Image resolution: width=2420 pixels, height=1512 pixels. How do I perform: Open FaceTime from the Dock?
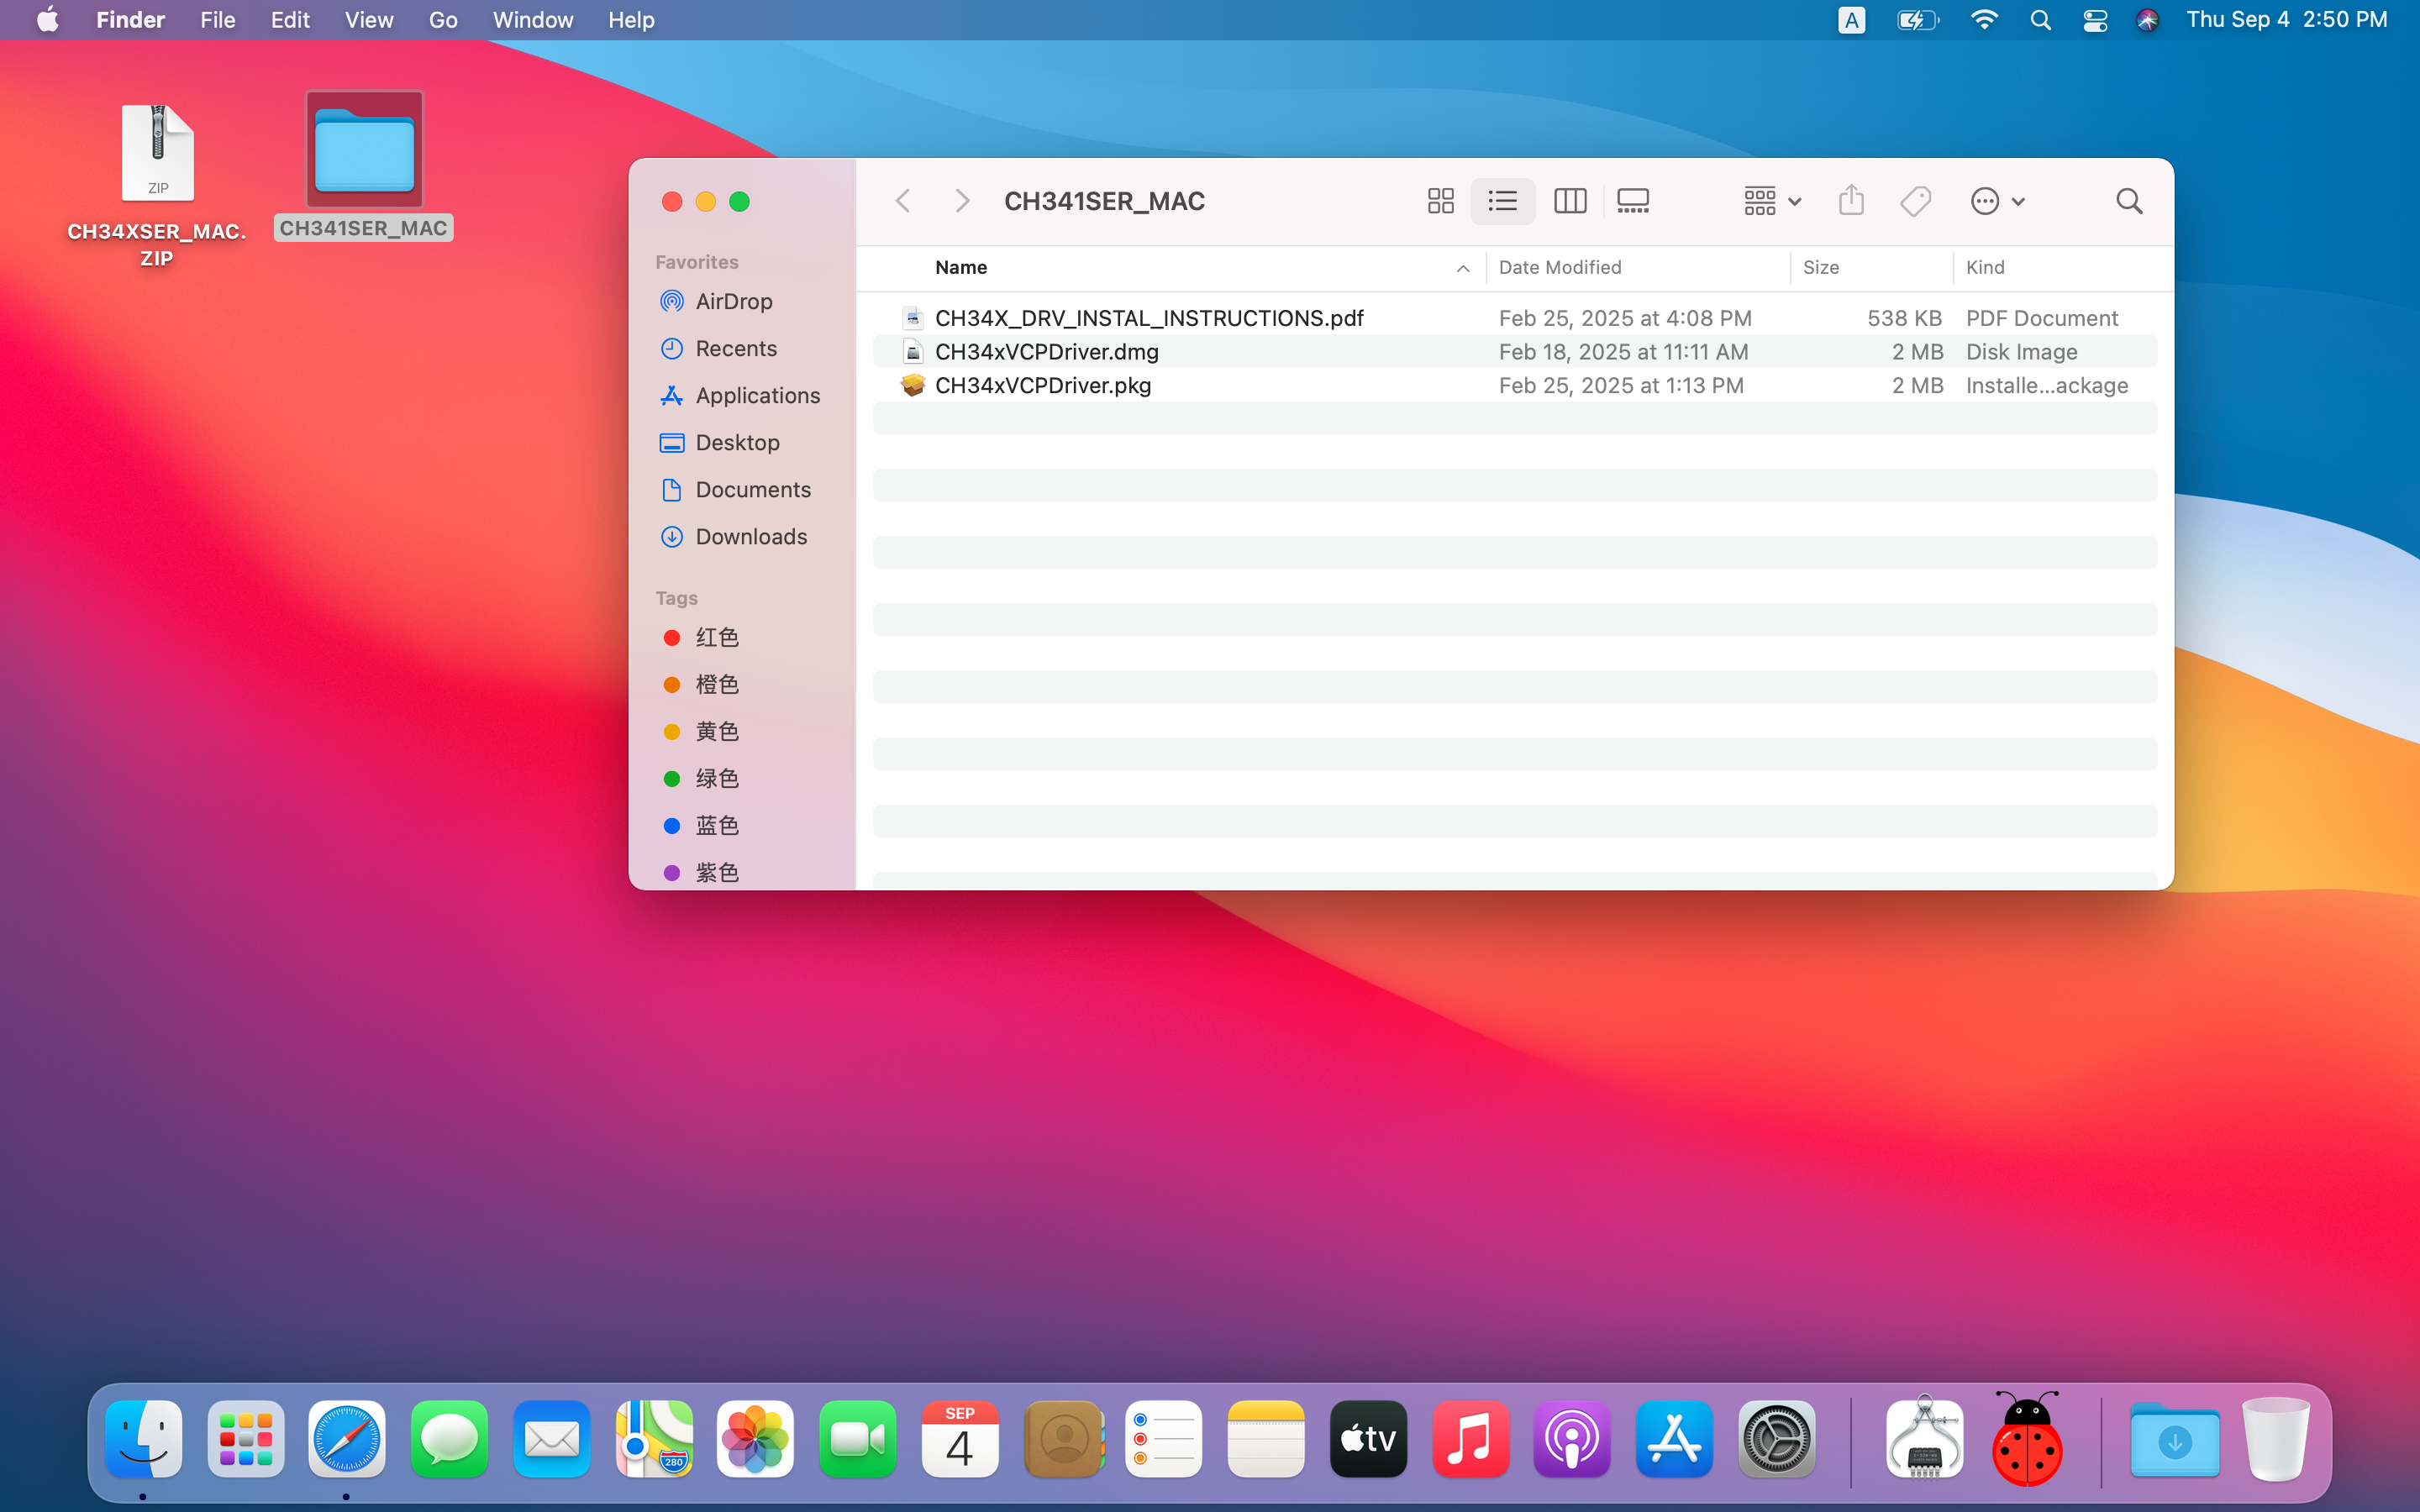[857, 1439]
